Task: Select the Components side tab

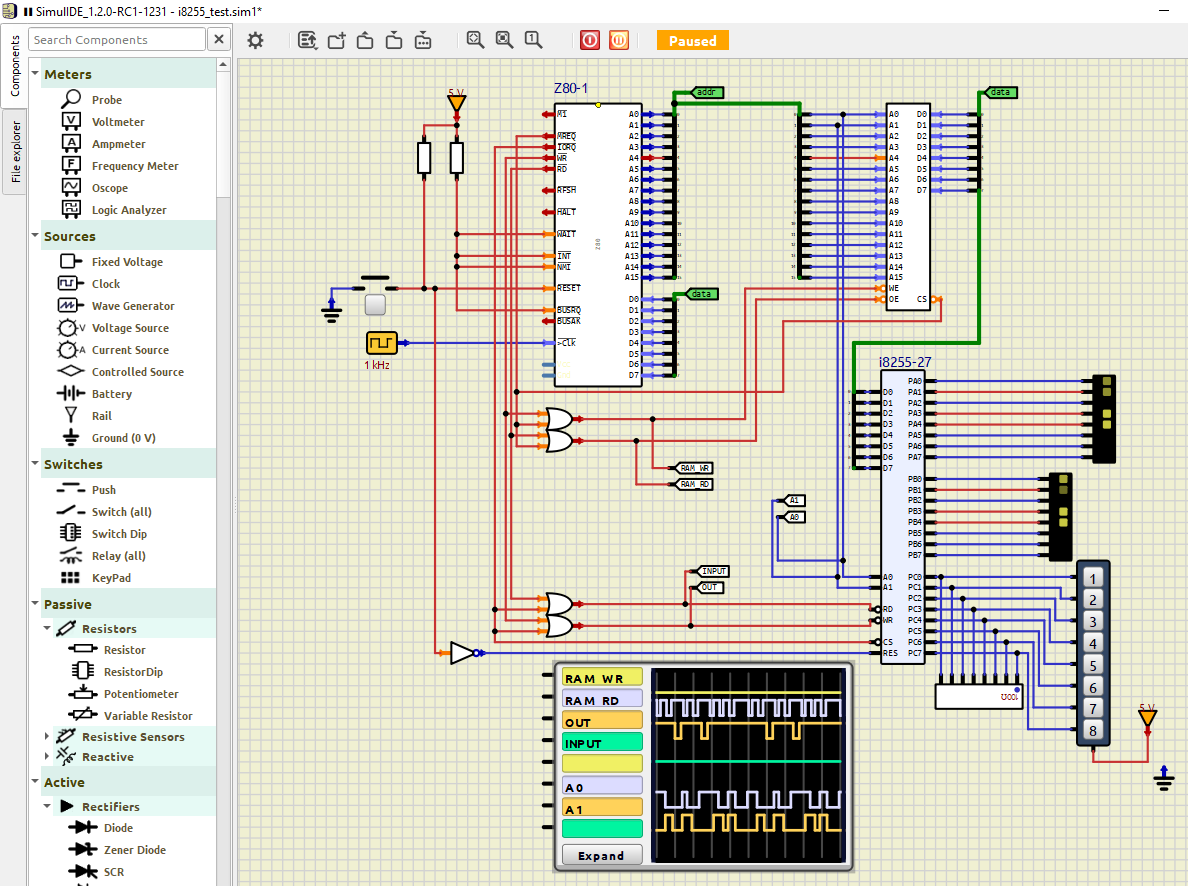Action: pyautogui.click(x=16, y=65)
